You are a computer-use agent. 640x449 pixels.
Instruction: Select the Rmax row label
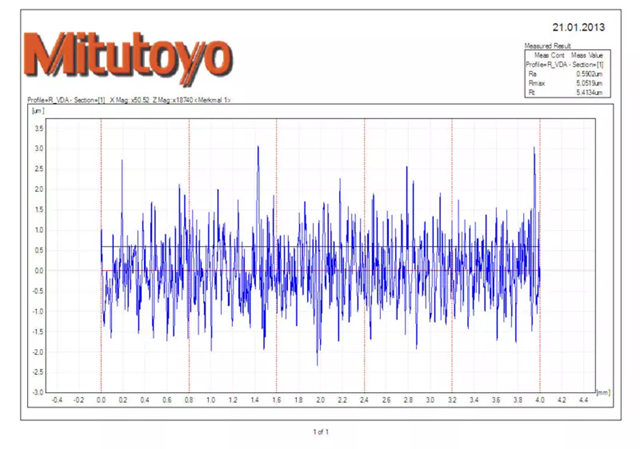536,83
